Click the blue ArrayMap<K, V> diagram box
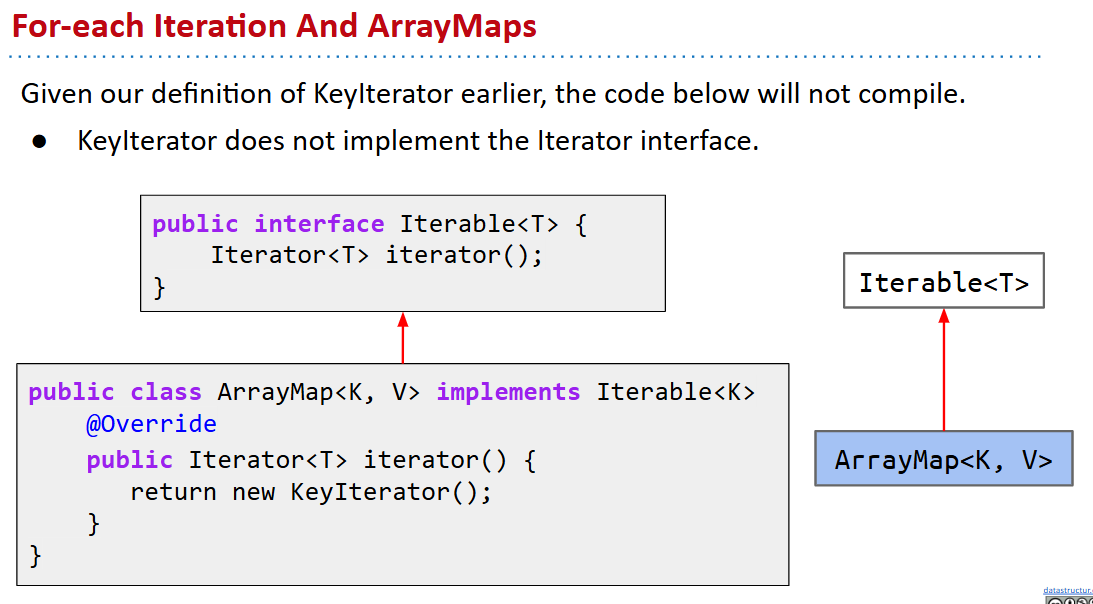Image resolution: width=1093 pixels, height=604 pixels. click(943, 459)
